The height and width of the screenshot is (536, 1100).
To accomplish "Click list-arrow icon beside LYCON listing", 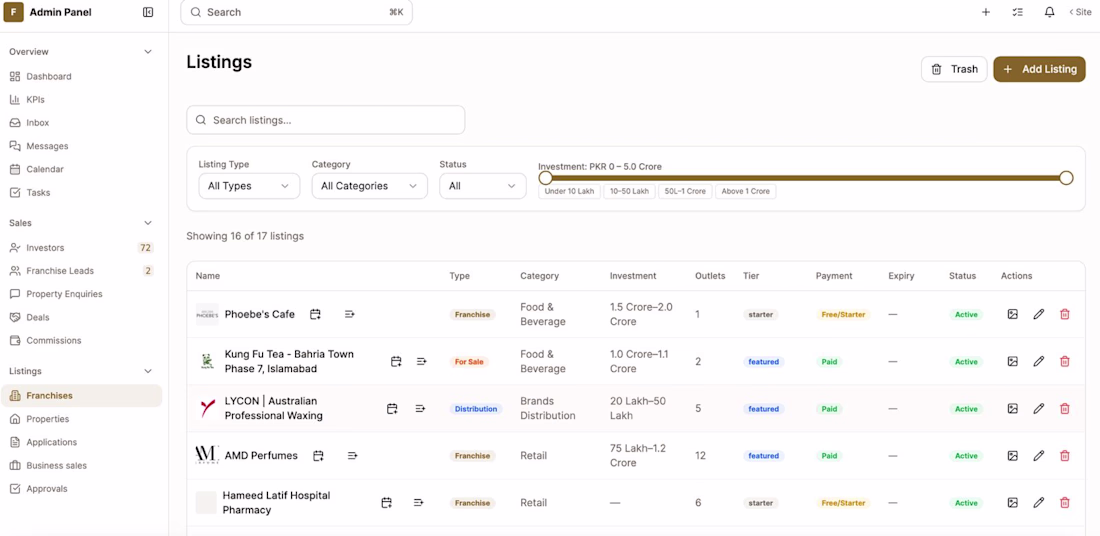I will click(x=420, y=408).
